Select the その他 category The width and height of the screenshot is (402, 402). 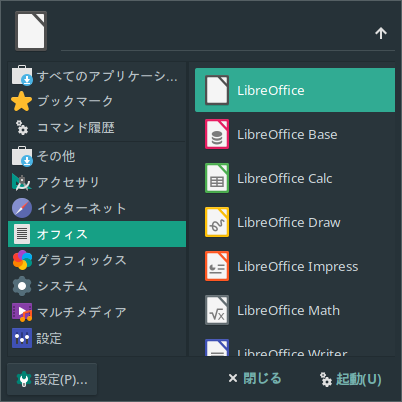(x=97, y=156)
